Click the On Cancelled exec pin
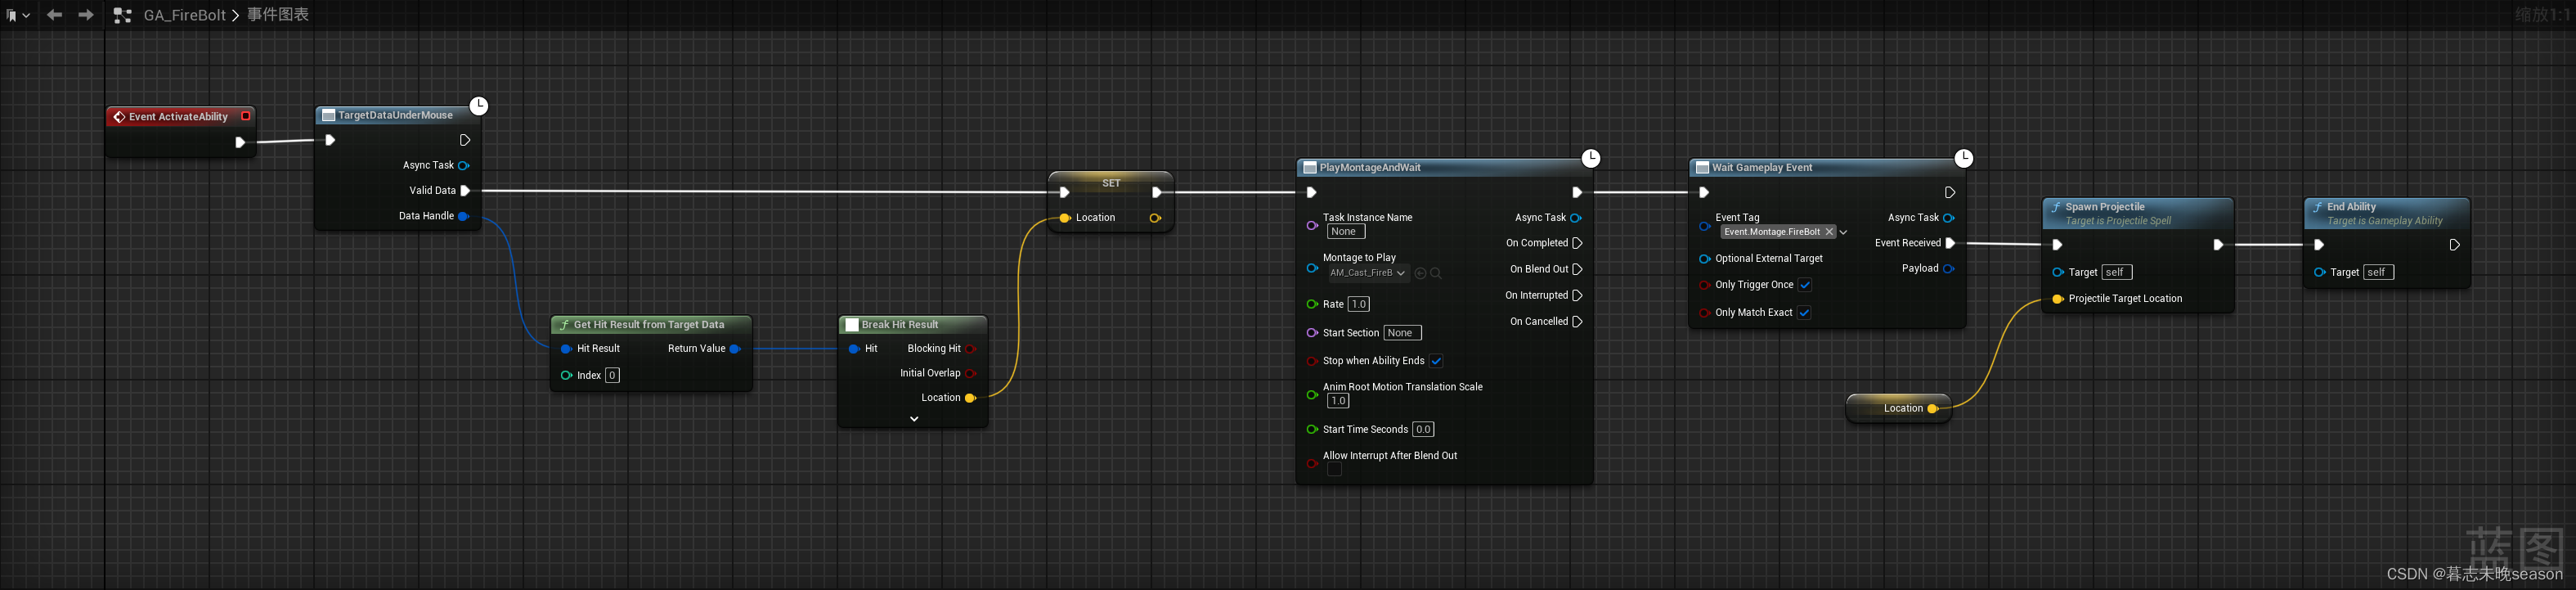 click(x=1577, y=322)
